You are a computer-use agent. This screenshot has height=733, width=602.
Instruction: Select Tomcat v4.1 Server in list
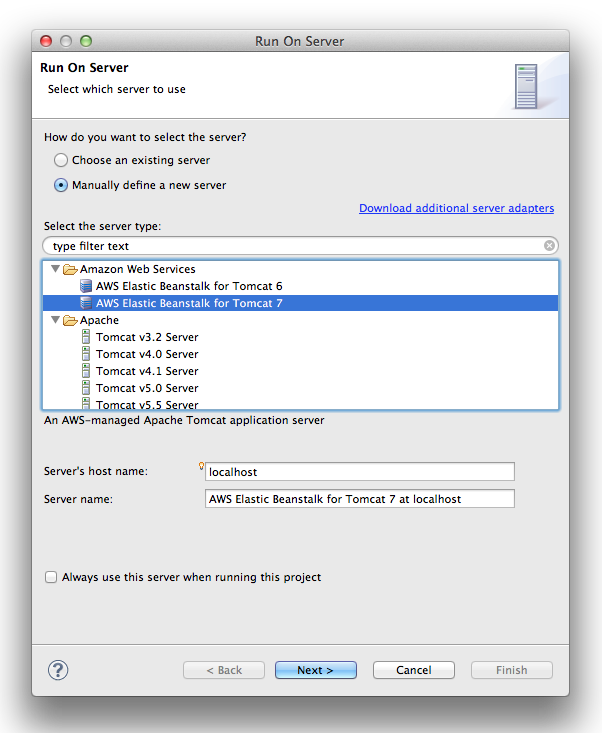click(x=147, y=371)
